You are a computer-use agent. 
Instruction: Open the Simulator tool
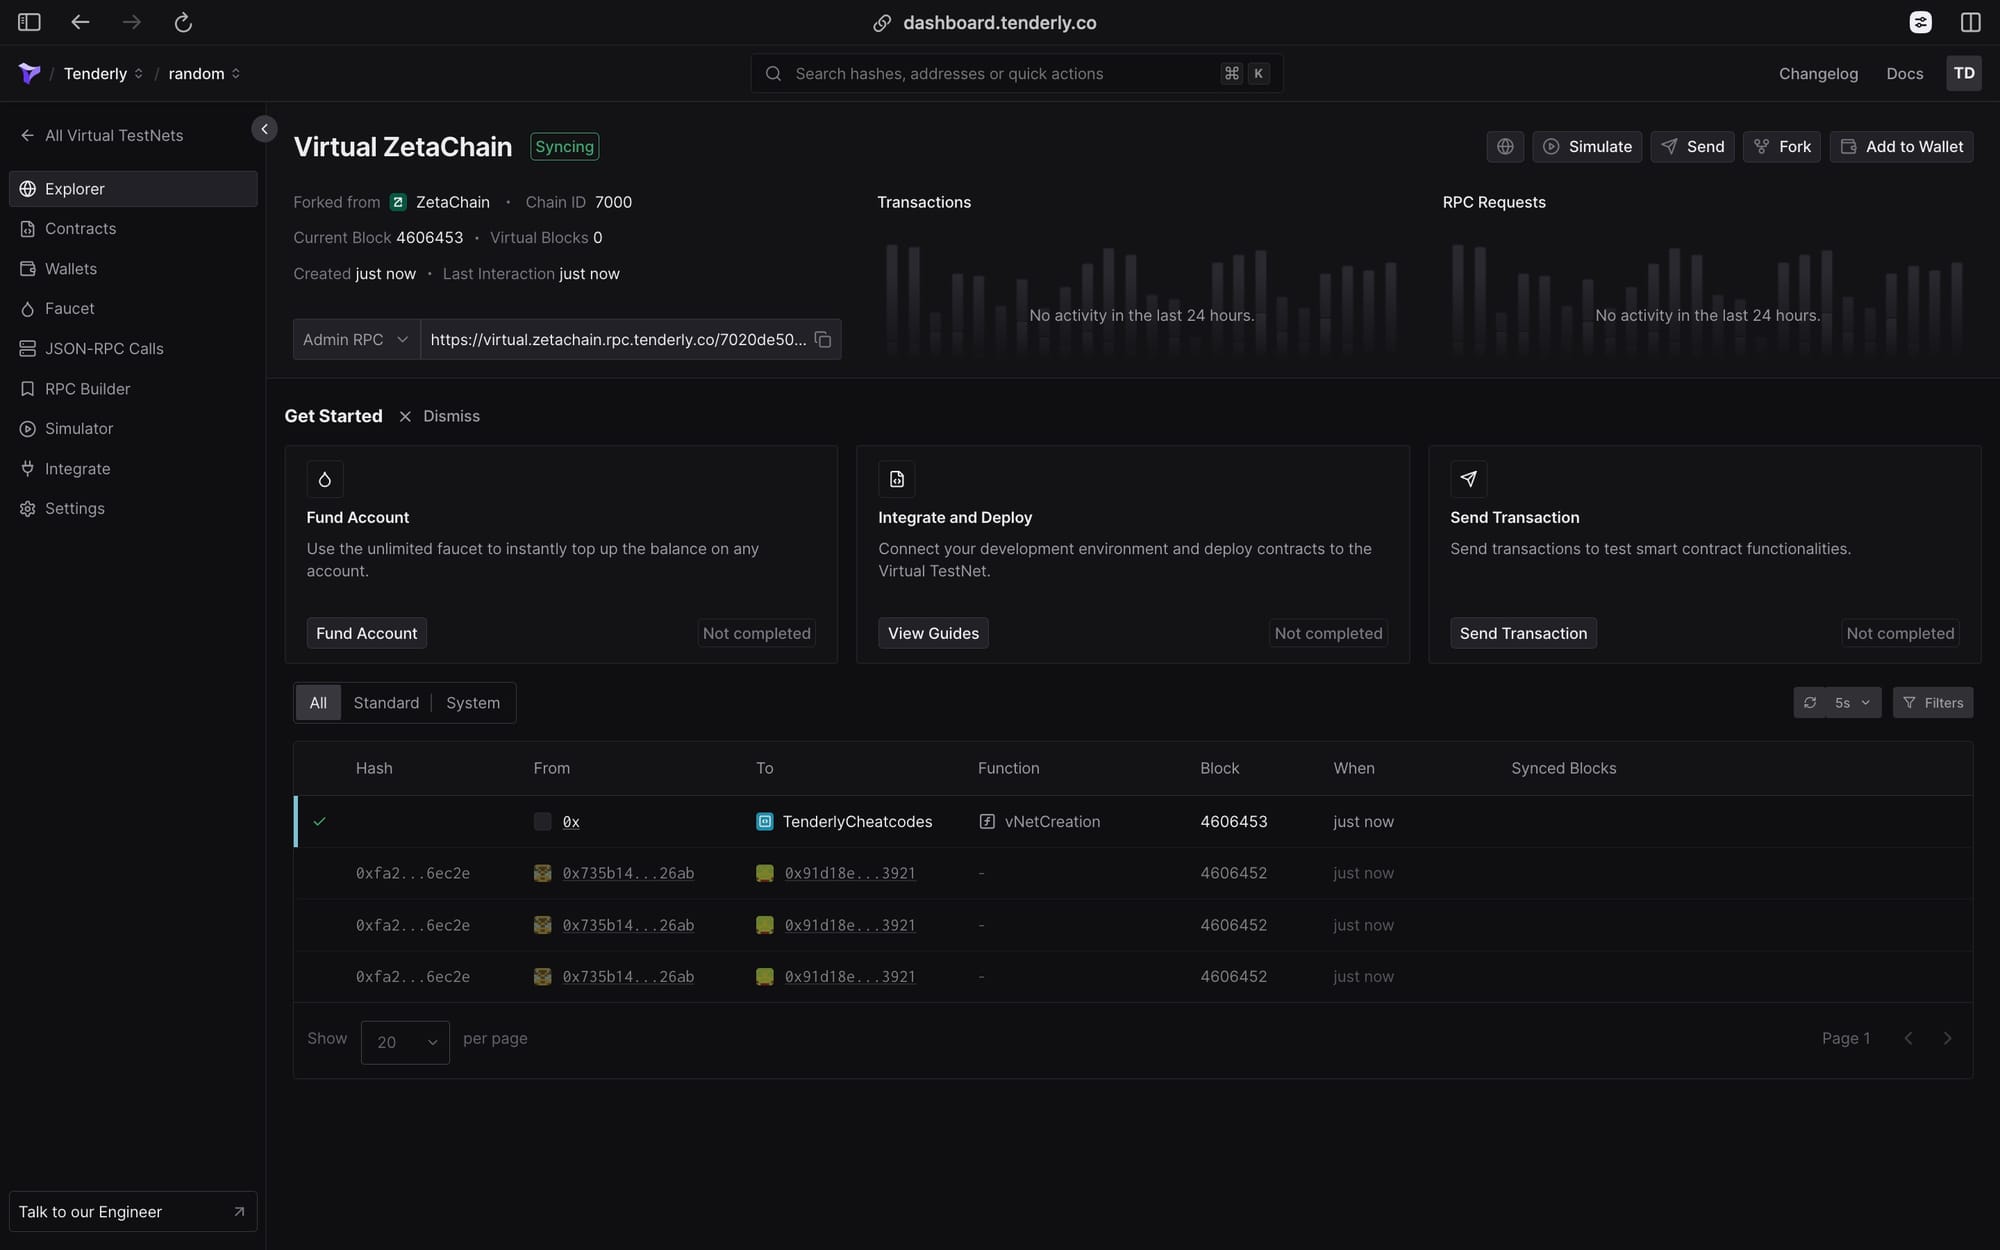(78, 428)
